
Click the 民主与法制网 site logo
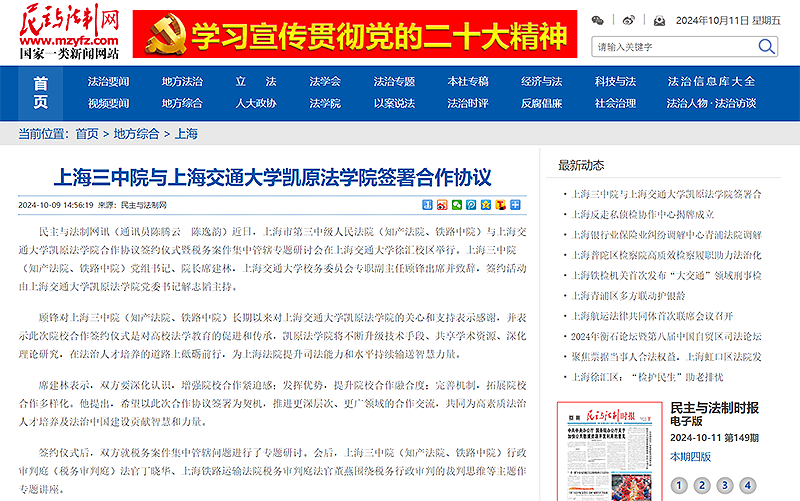point(69,31)
